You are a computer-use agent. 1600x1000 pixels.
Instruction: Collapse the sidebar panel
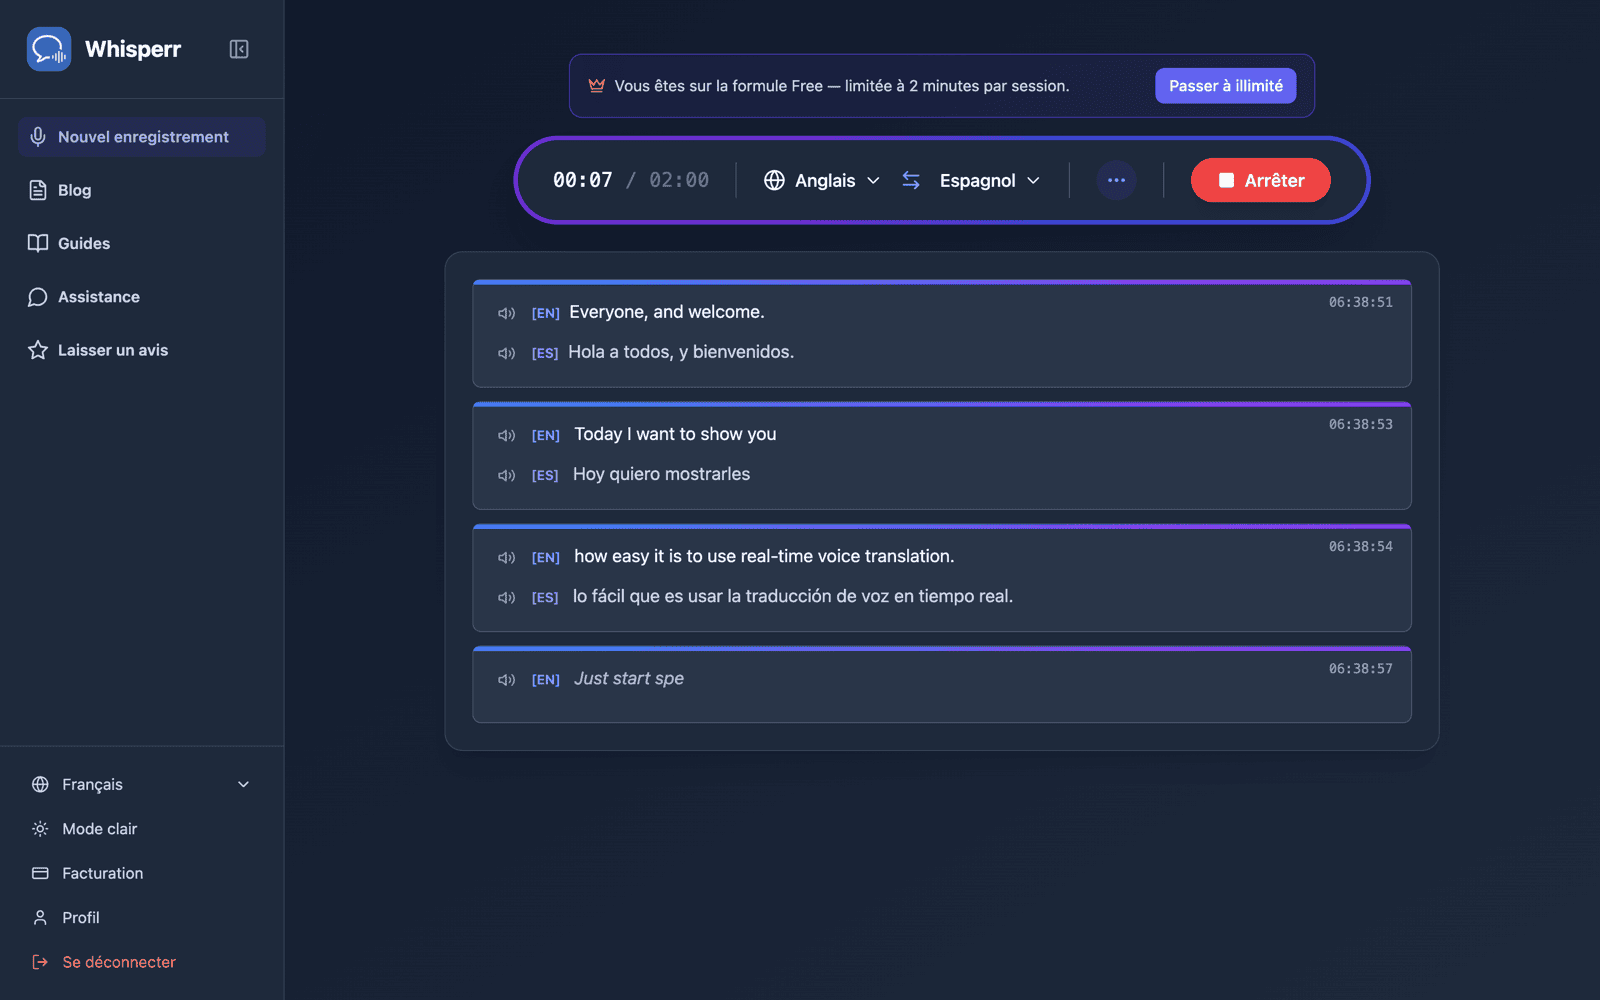click(239, 49)
